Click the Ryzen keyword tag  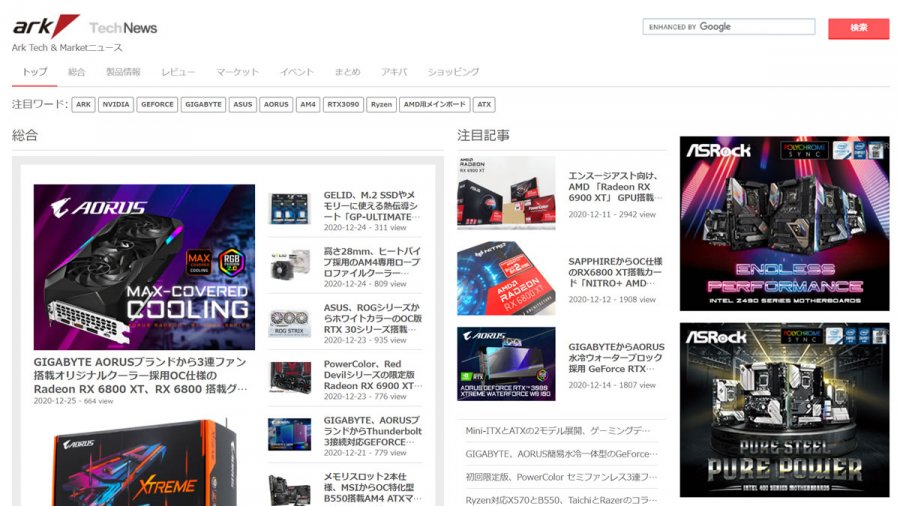pos(381,104)
